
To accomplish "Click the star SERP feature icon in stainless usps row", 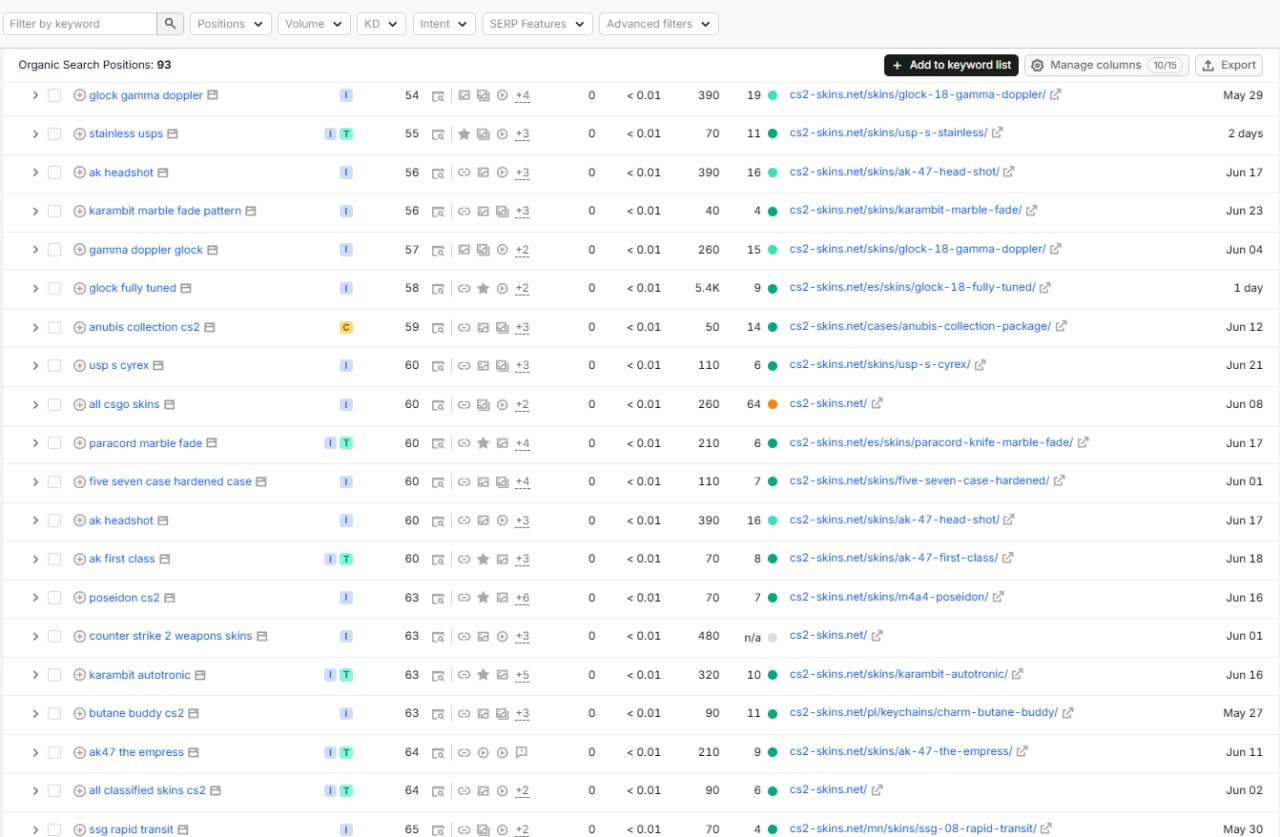I will pyautogui.click(x=464, y=134).
